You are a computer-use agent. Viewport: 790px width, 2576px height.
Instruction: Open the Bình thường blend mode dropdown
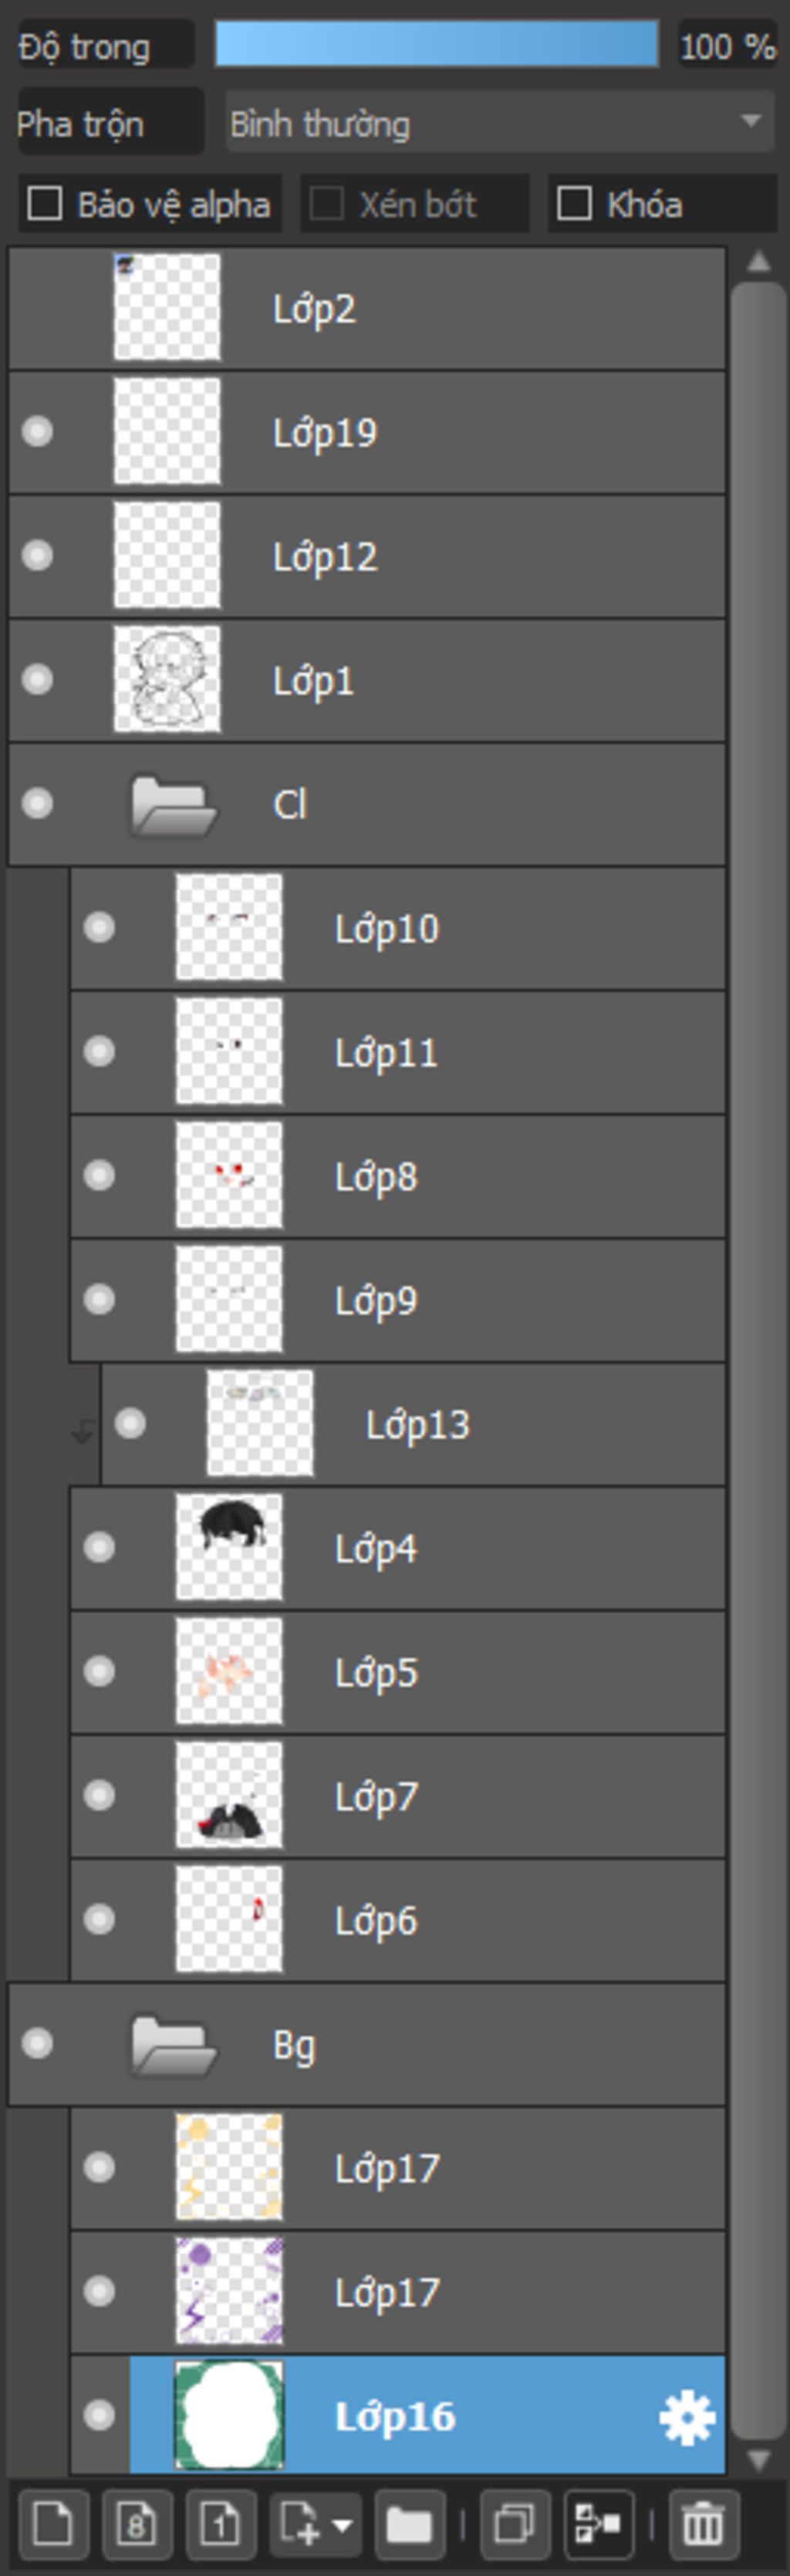[x=499, y=122]
